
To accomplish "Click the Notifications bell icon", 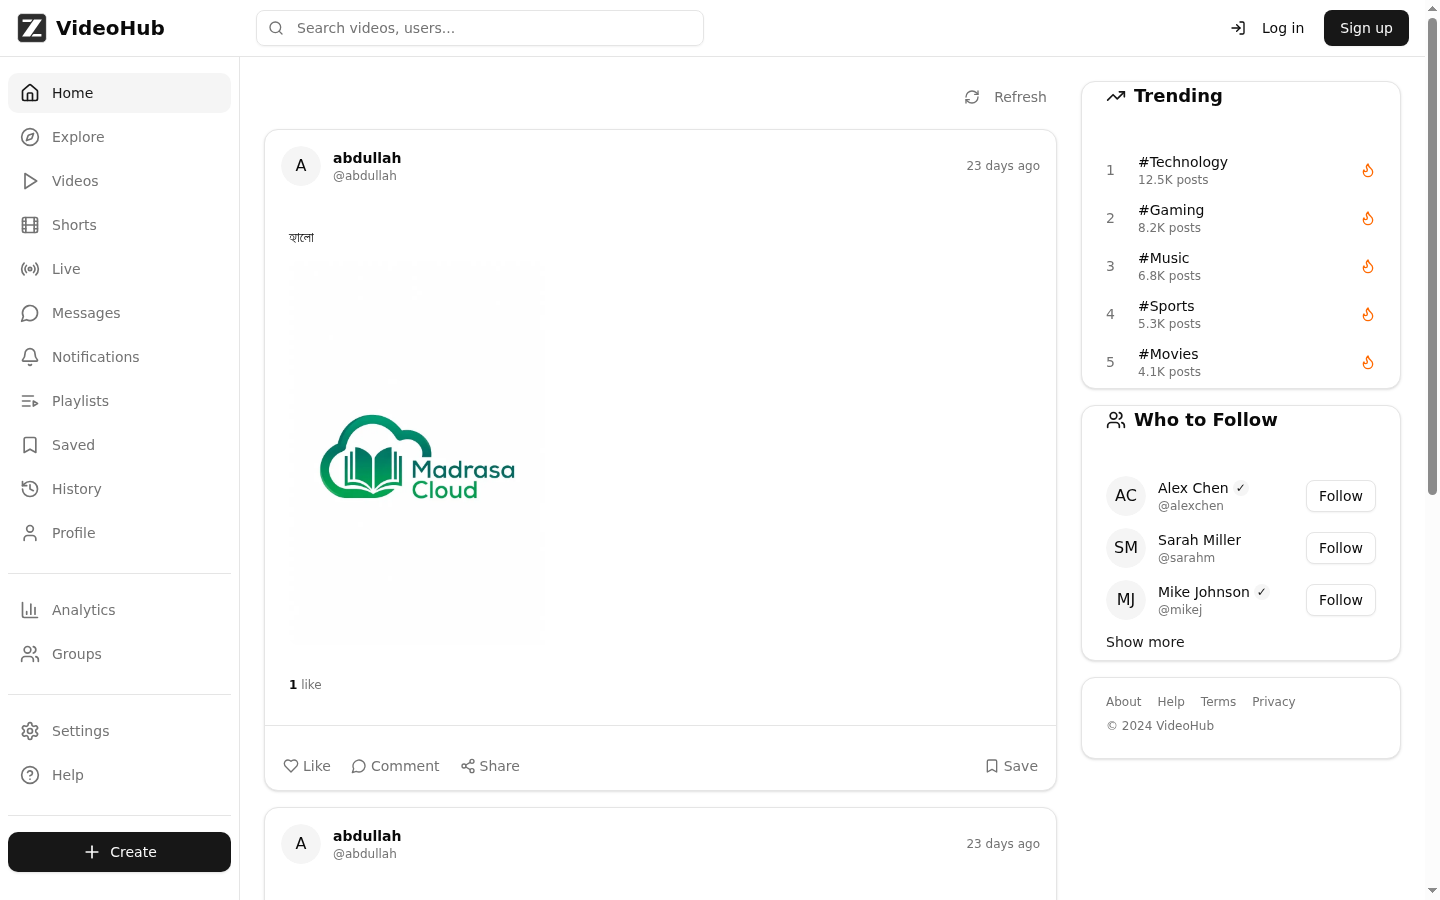I will coord(30,357).
